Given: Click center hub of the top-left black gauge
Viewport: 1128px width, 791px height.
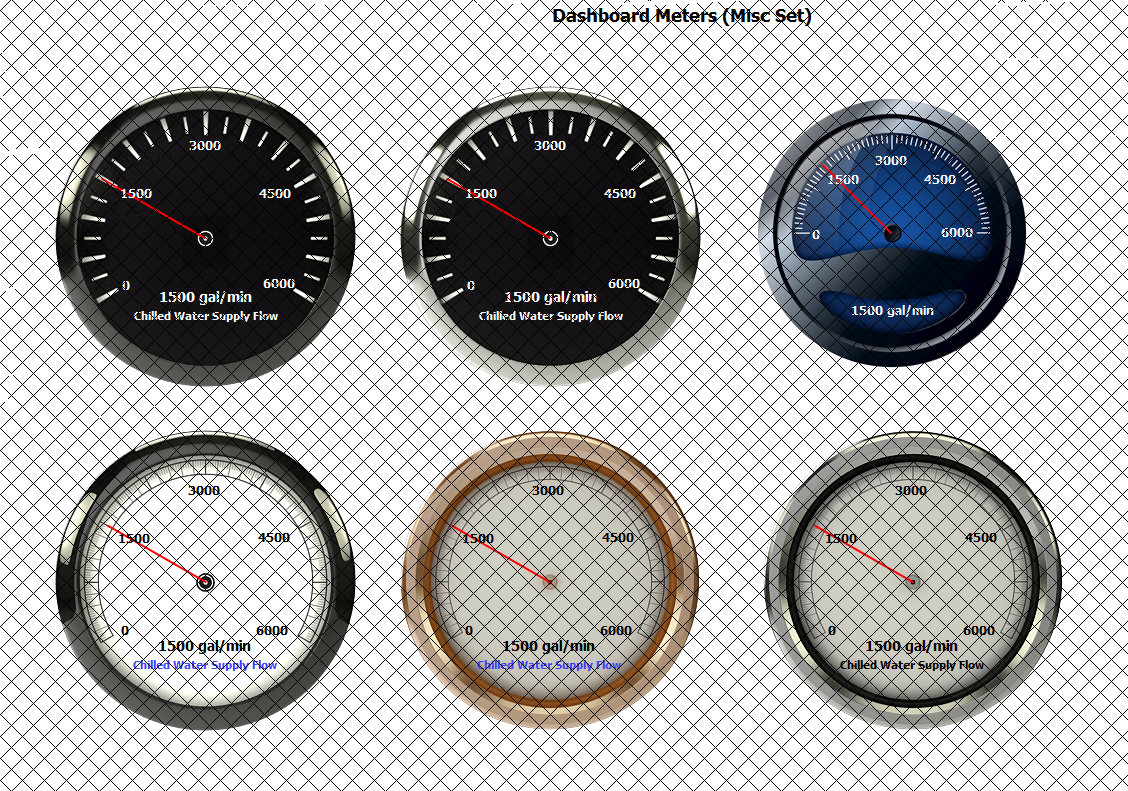Looking at the screenshot, I should (x=206, y=238).
